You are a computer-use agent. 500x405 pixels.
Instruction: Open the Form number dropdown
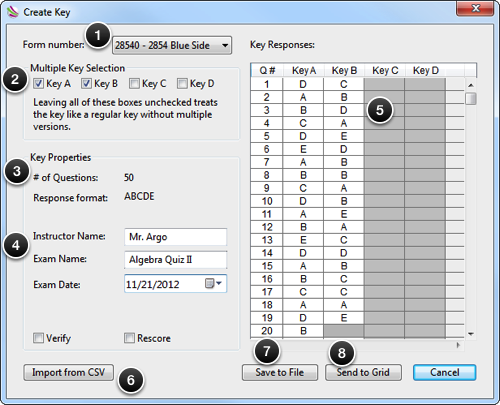click(x=172, y=45)
